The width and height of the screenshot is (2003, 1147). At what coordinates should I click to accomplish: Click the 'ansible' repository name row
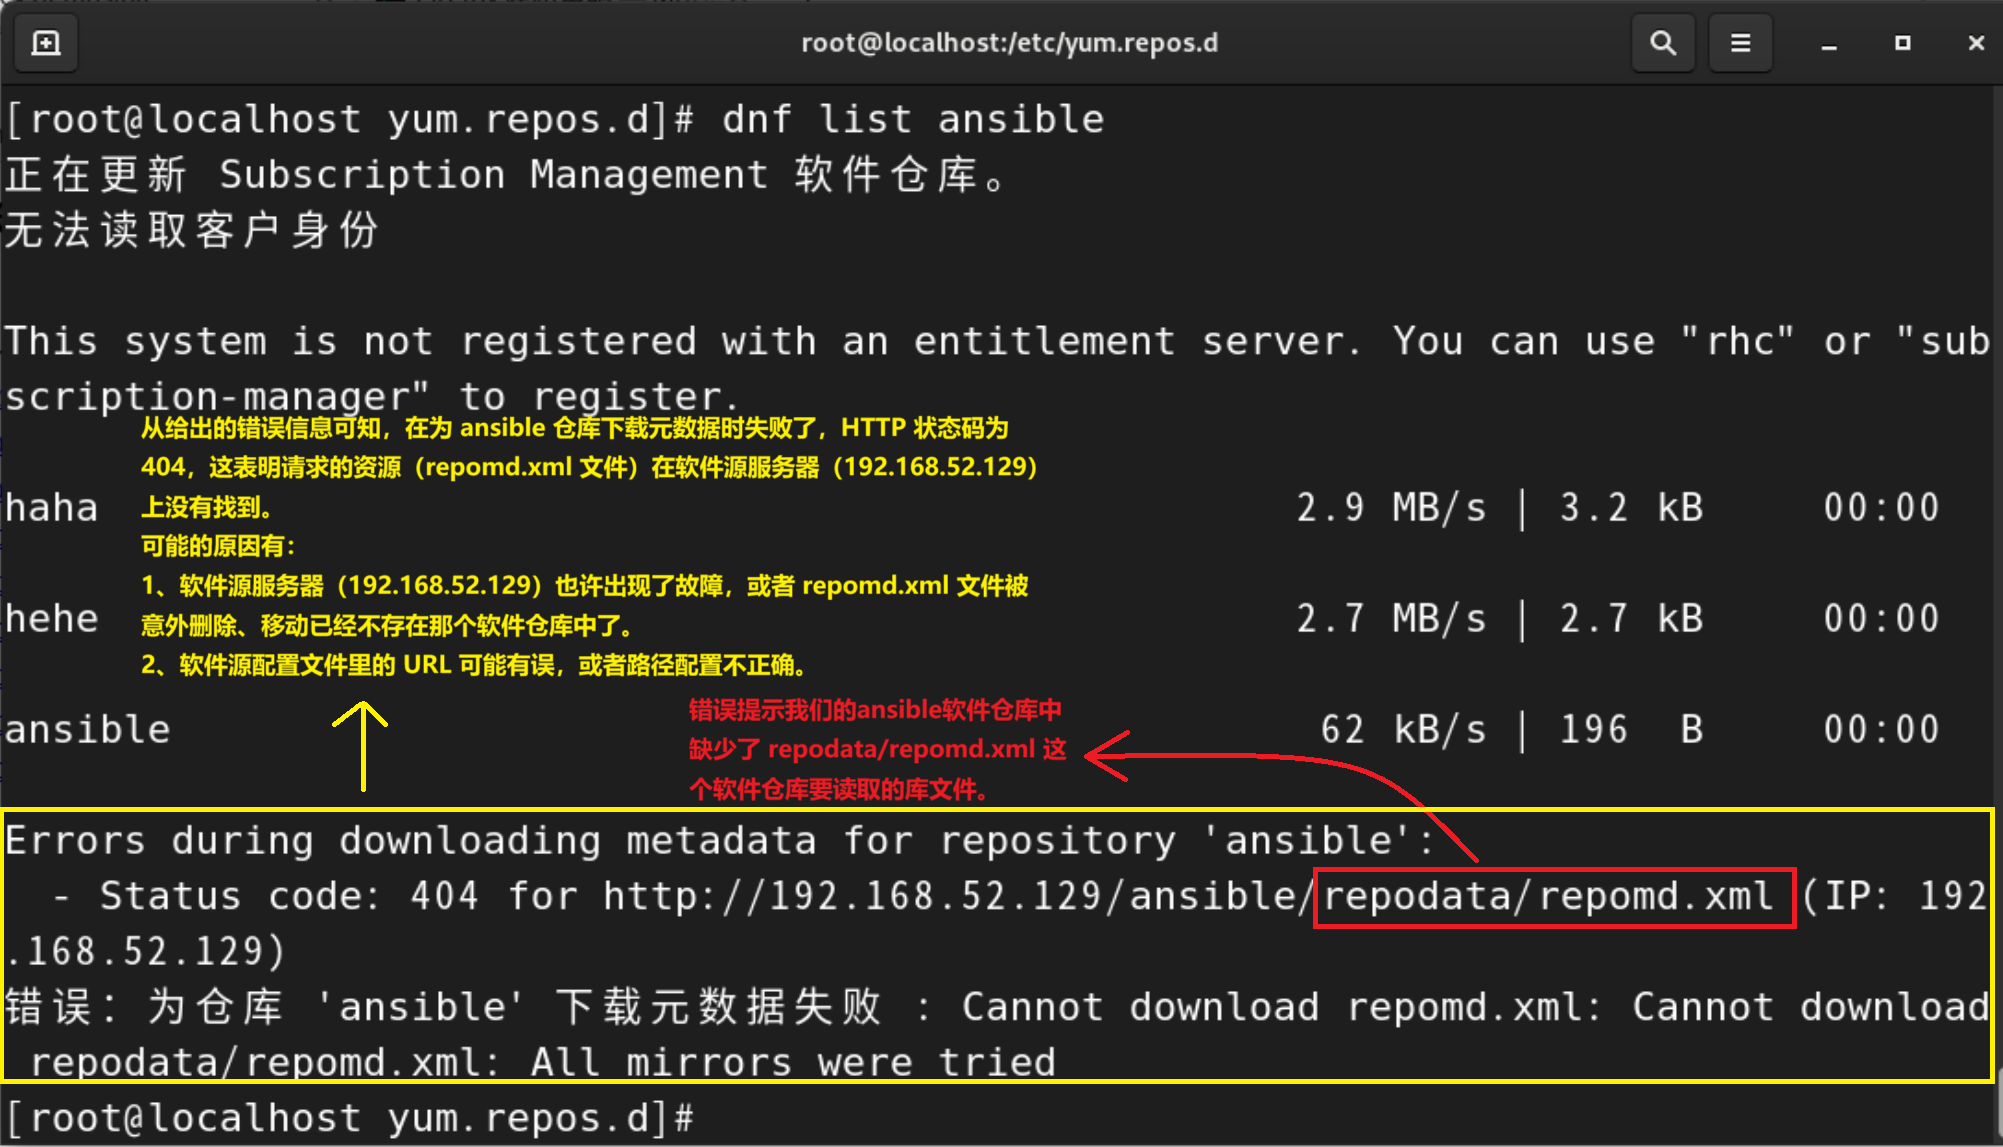[88, 730]
